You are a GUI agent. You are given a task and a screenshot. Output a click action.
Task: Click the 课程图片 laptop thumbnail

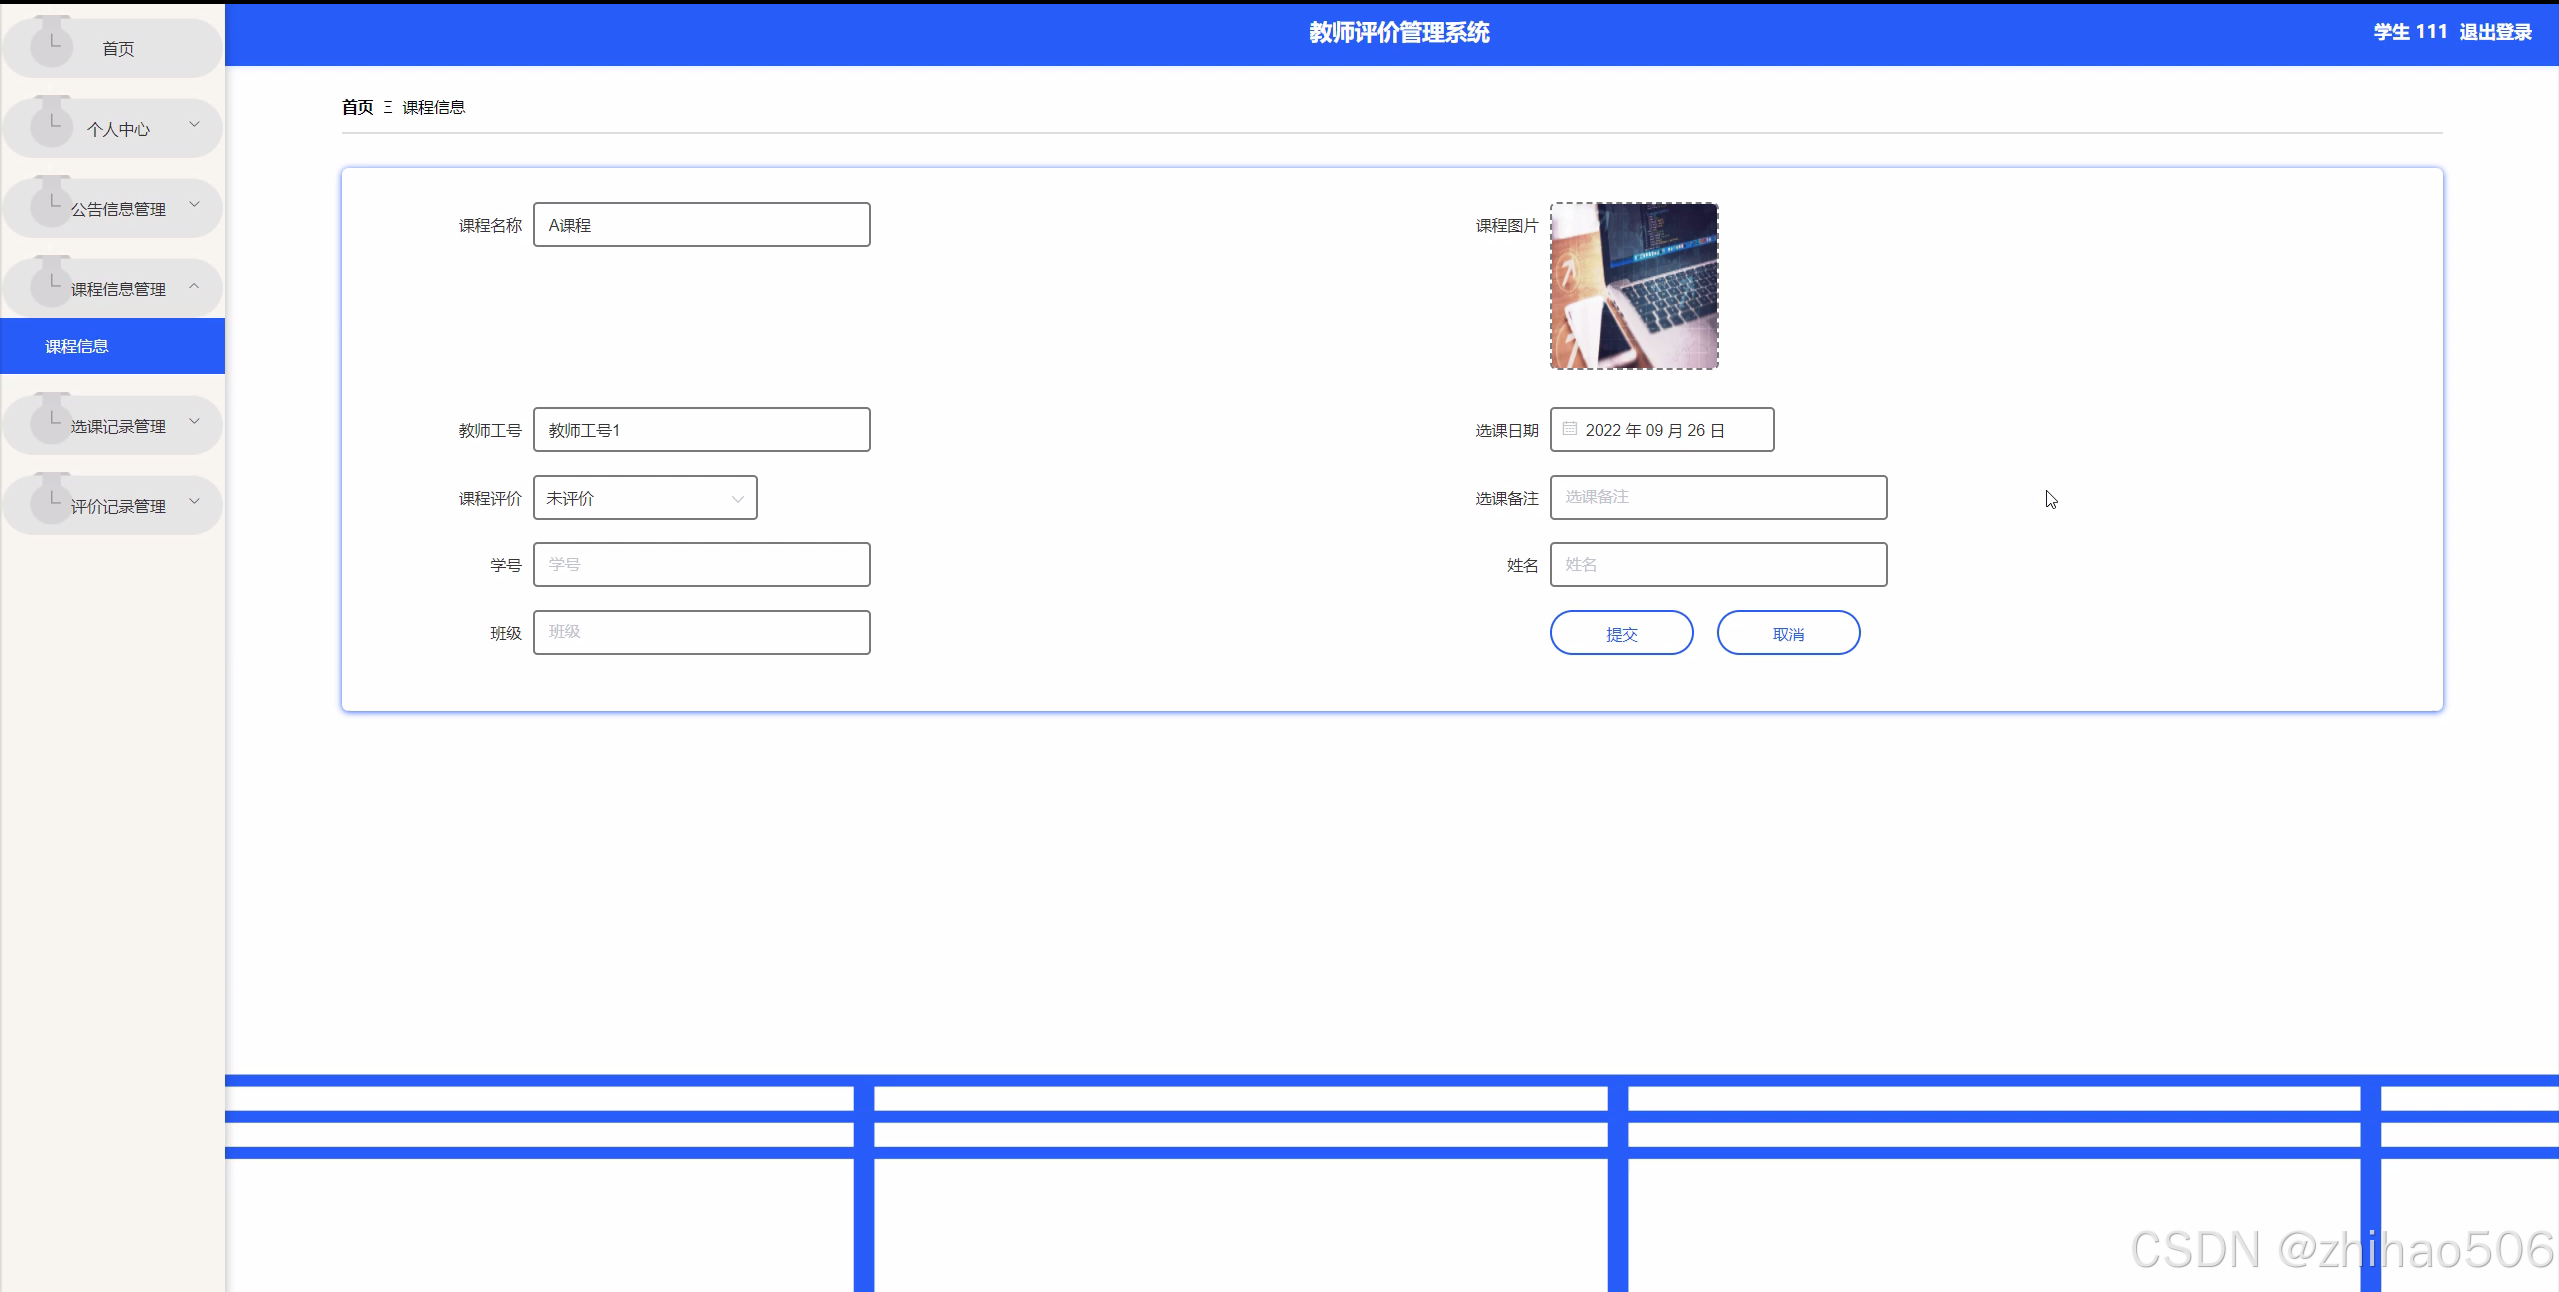point(1634,286)
